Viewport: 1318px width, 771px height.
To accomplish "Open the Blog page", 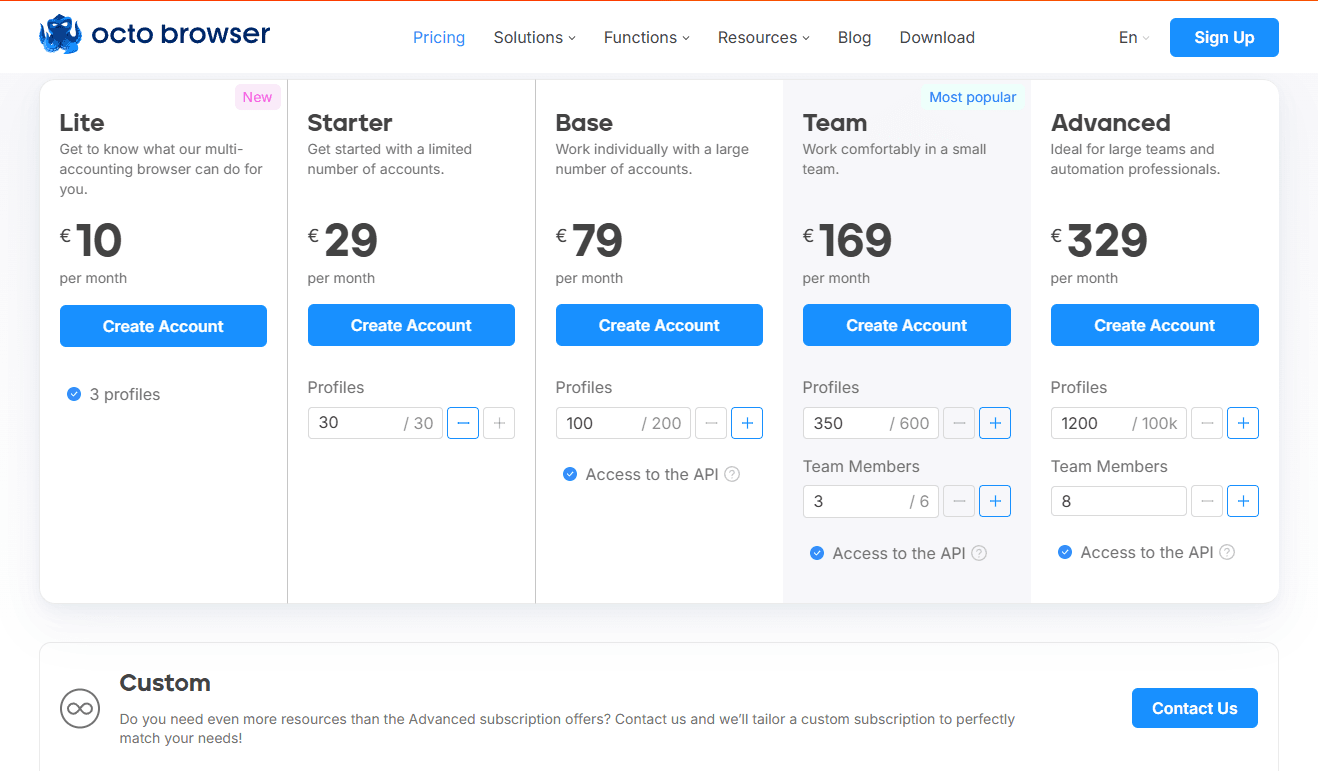I will tap(854, 37).
